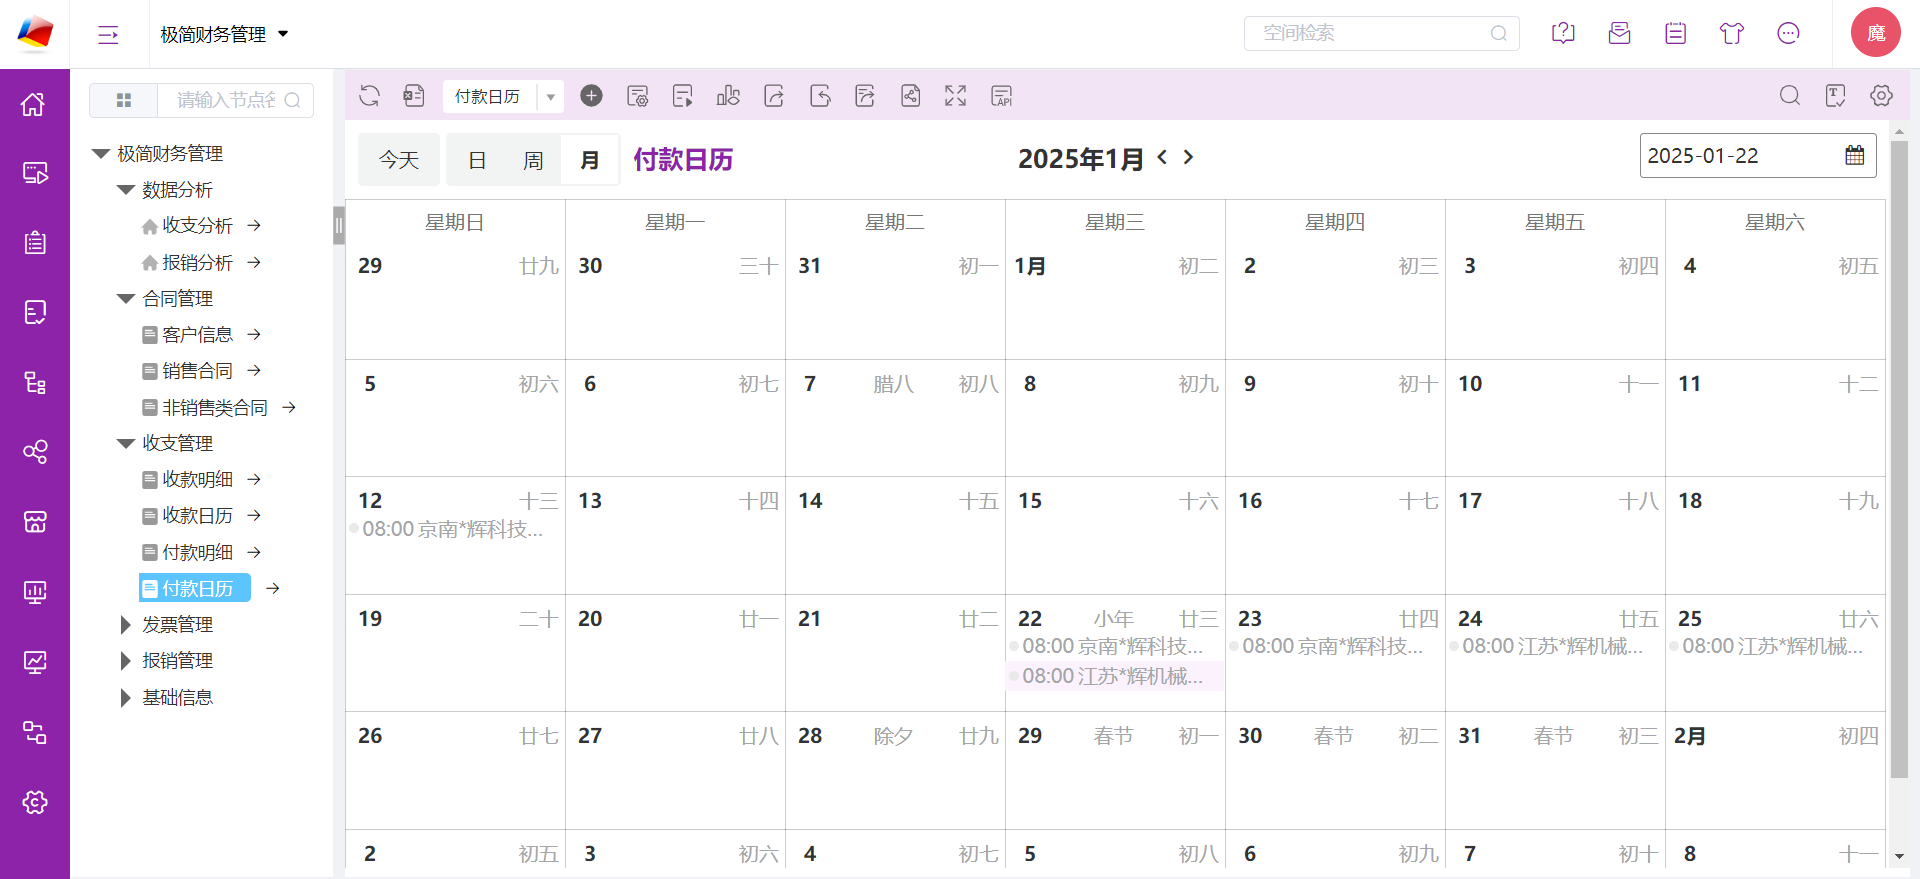The image size is (1920, 879).
Task: Select 客户信息 in the tree
Action: 197,335
